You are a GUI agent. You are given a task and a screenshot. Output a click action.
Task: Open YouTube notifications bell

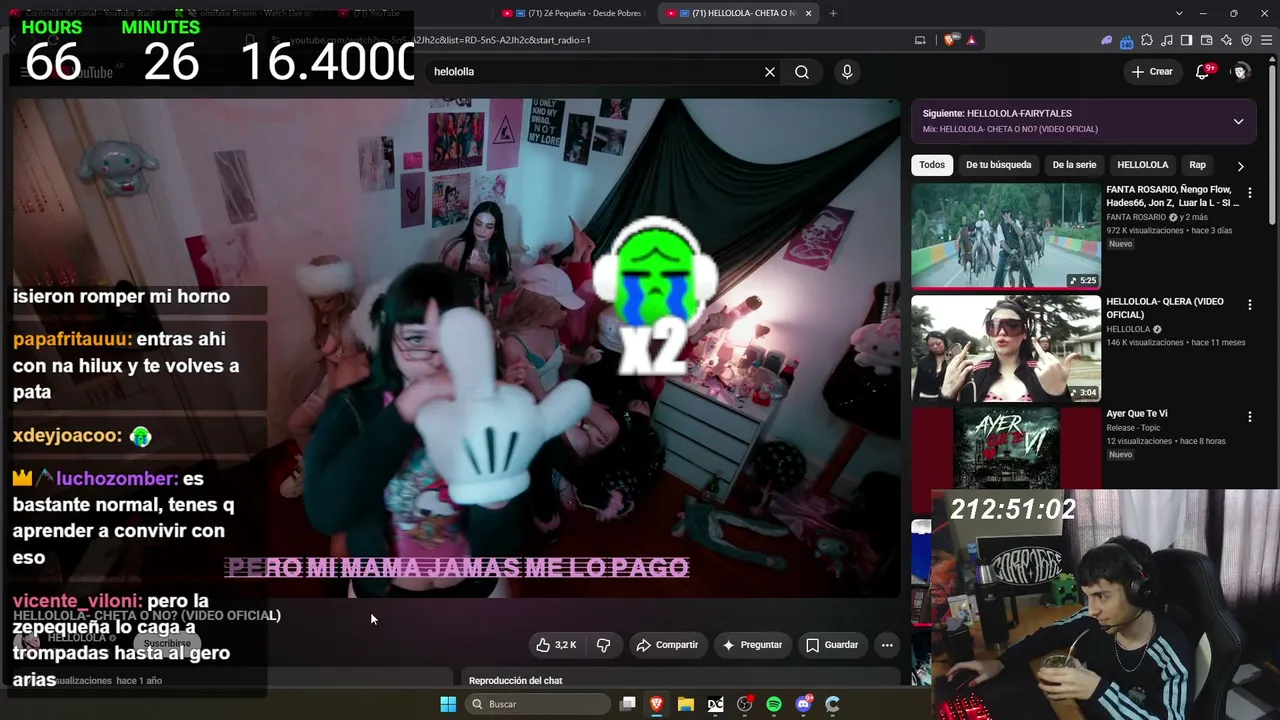1204,72
